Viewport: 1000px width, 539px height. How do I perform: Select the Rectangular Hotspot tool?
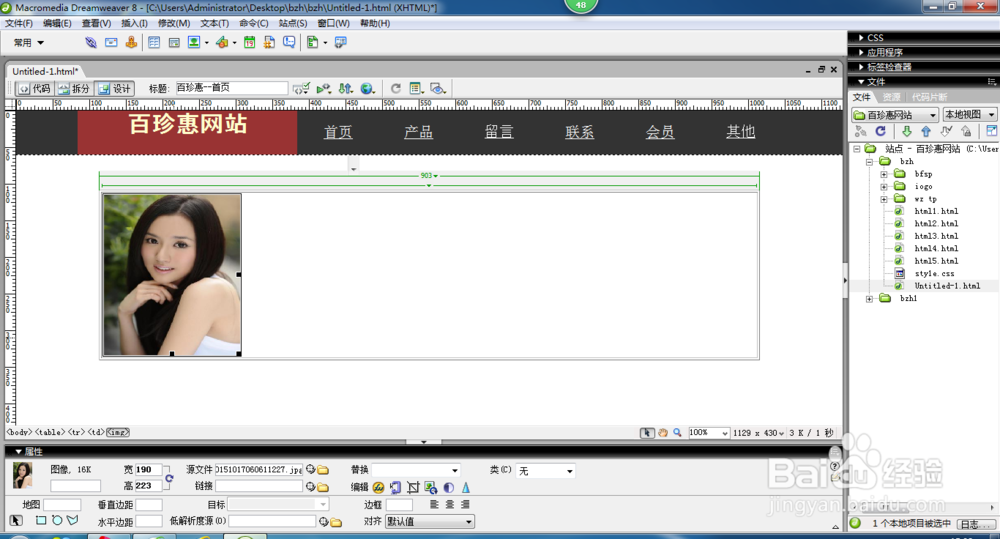click(x=41, y=521)
